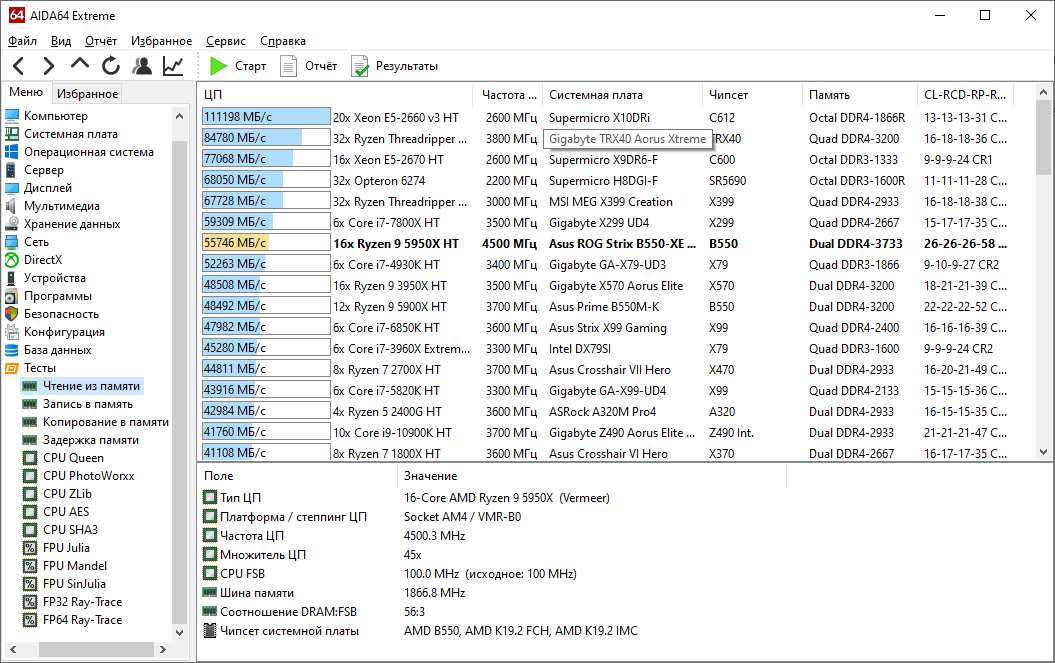Select Чтение из памяти test
1055x663 pixels.
[92, 386]
